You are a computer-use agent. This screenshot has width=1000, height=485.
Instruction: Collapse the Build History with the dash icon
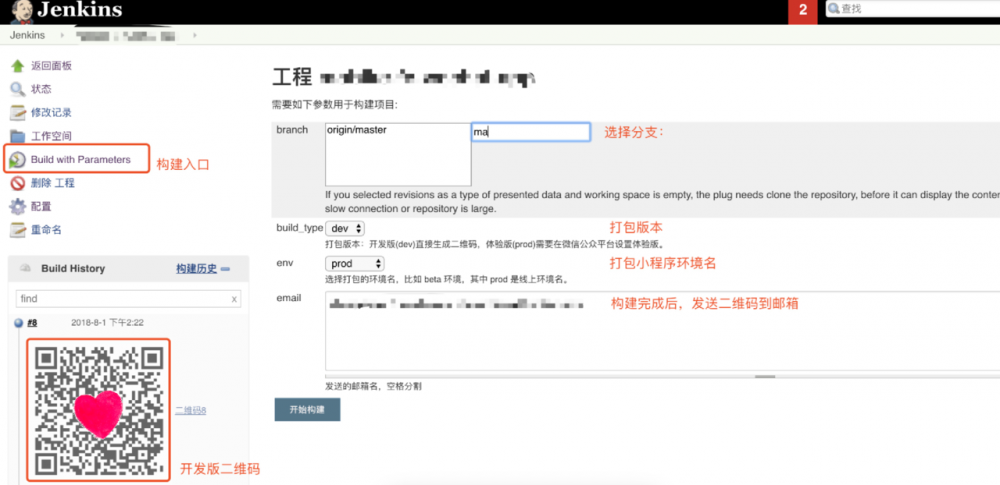(225, 269)
